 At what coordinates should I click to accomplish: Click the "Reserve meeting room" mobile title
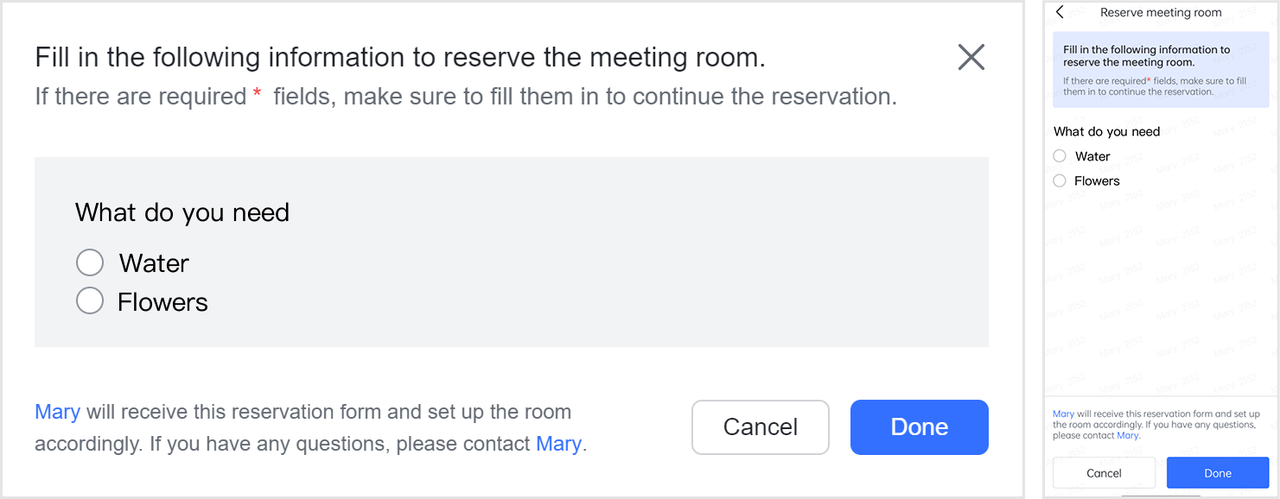(1160, 13)
